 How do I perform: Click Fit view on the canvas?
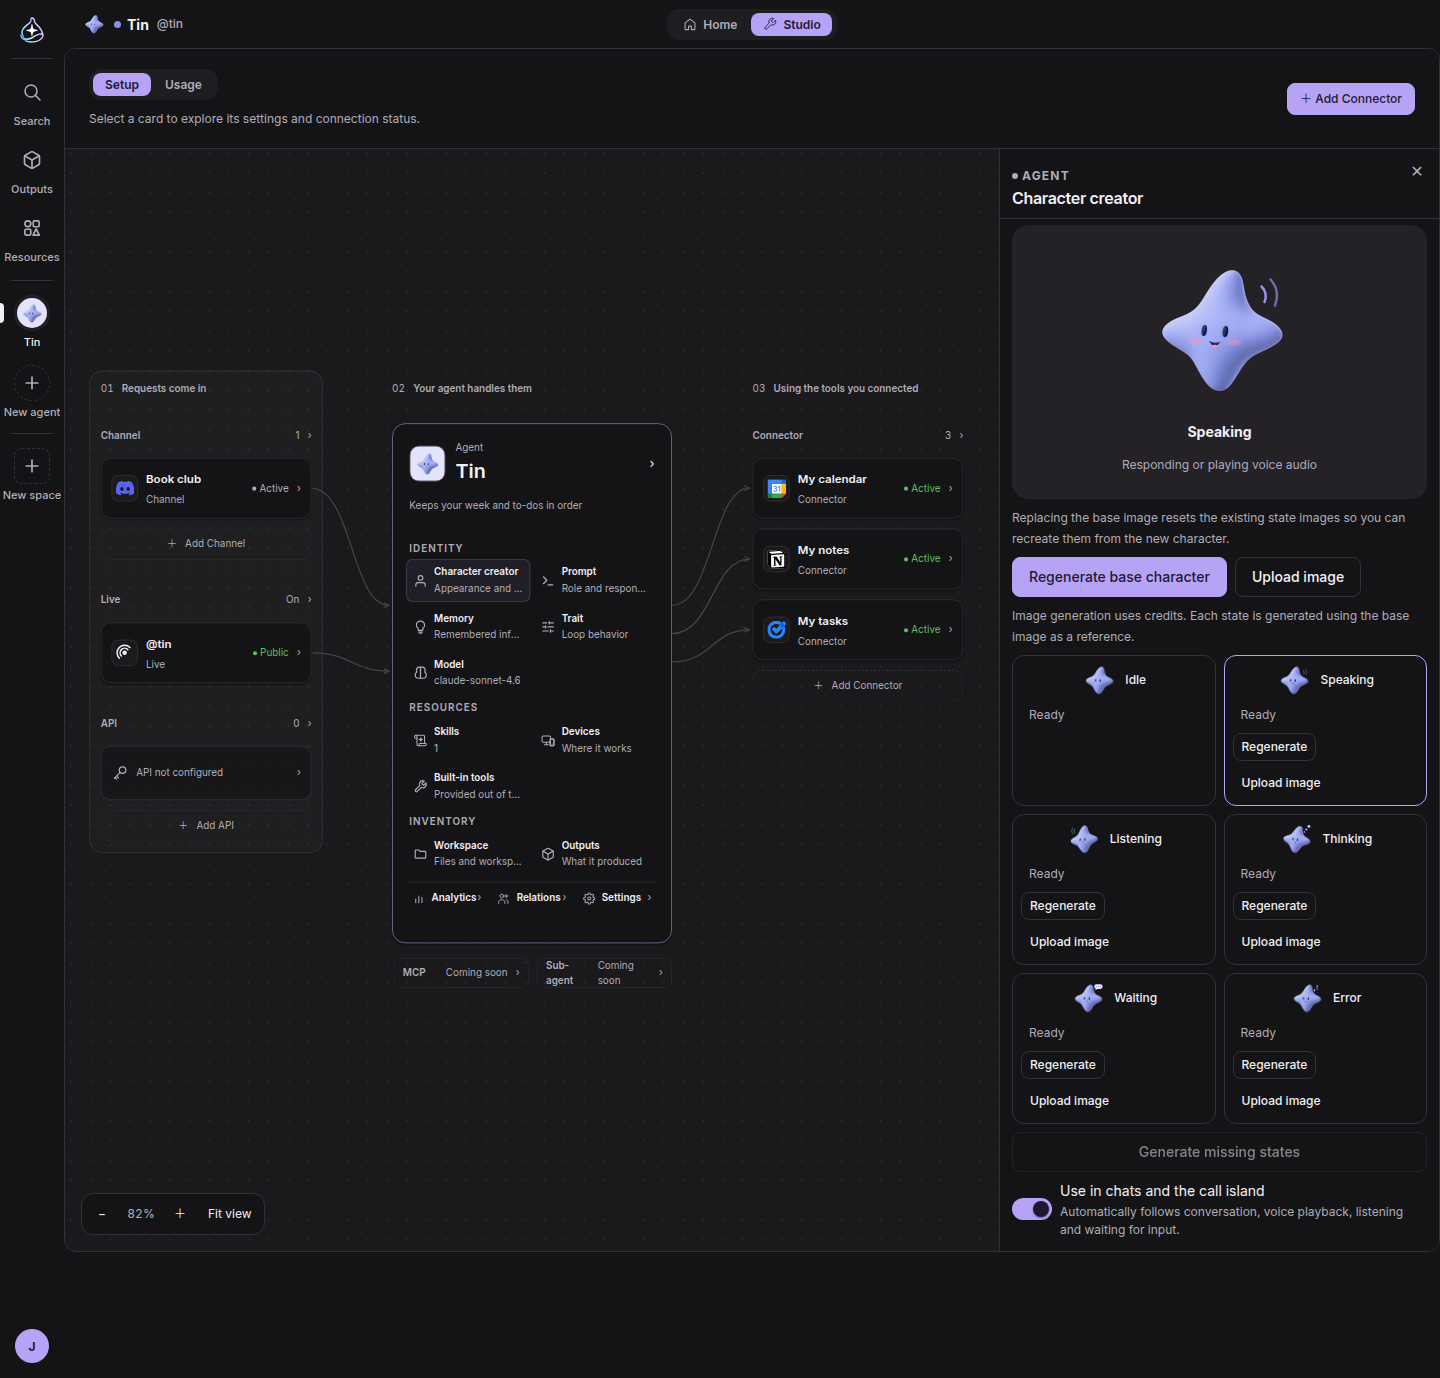[230, 1214]
